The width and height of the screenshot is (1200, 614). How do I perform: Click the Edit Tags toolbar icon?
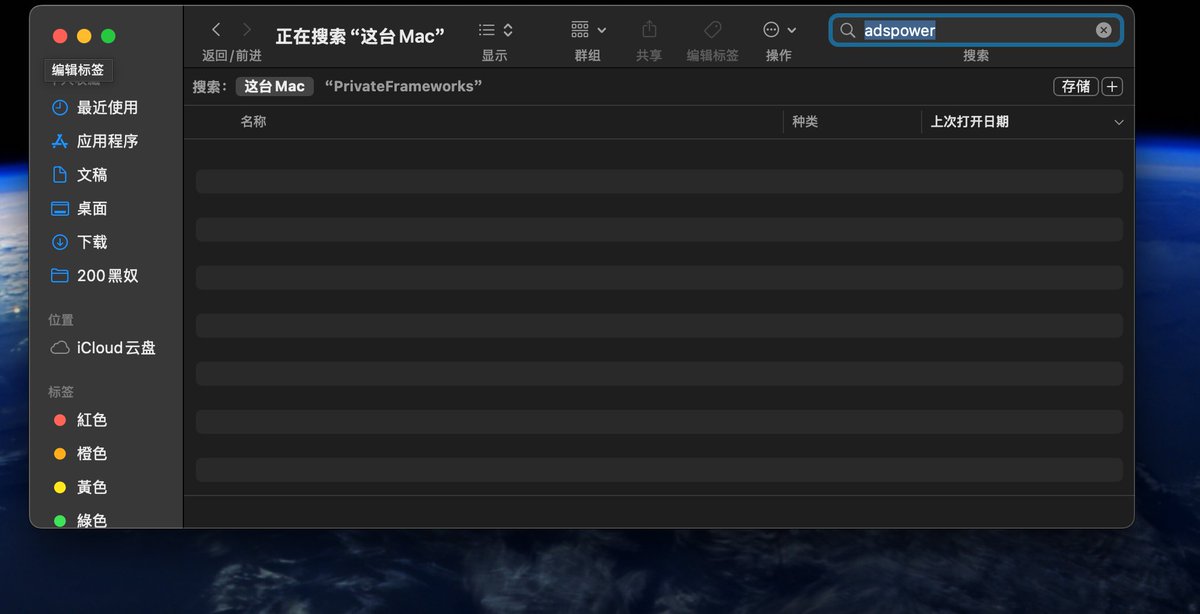[712, 30]
